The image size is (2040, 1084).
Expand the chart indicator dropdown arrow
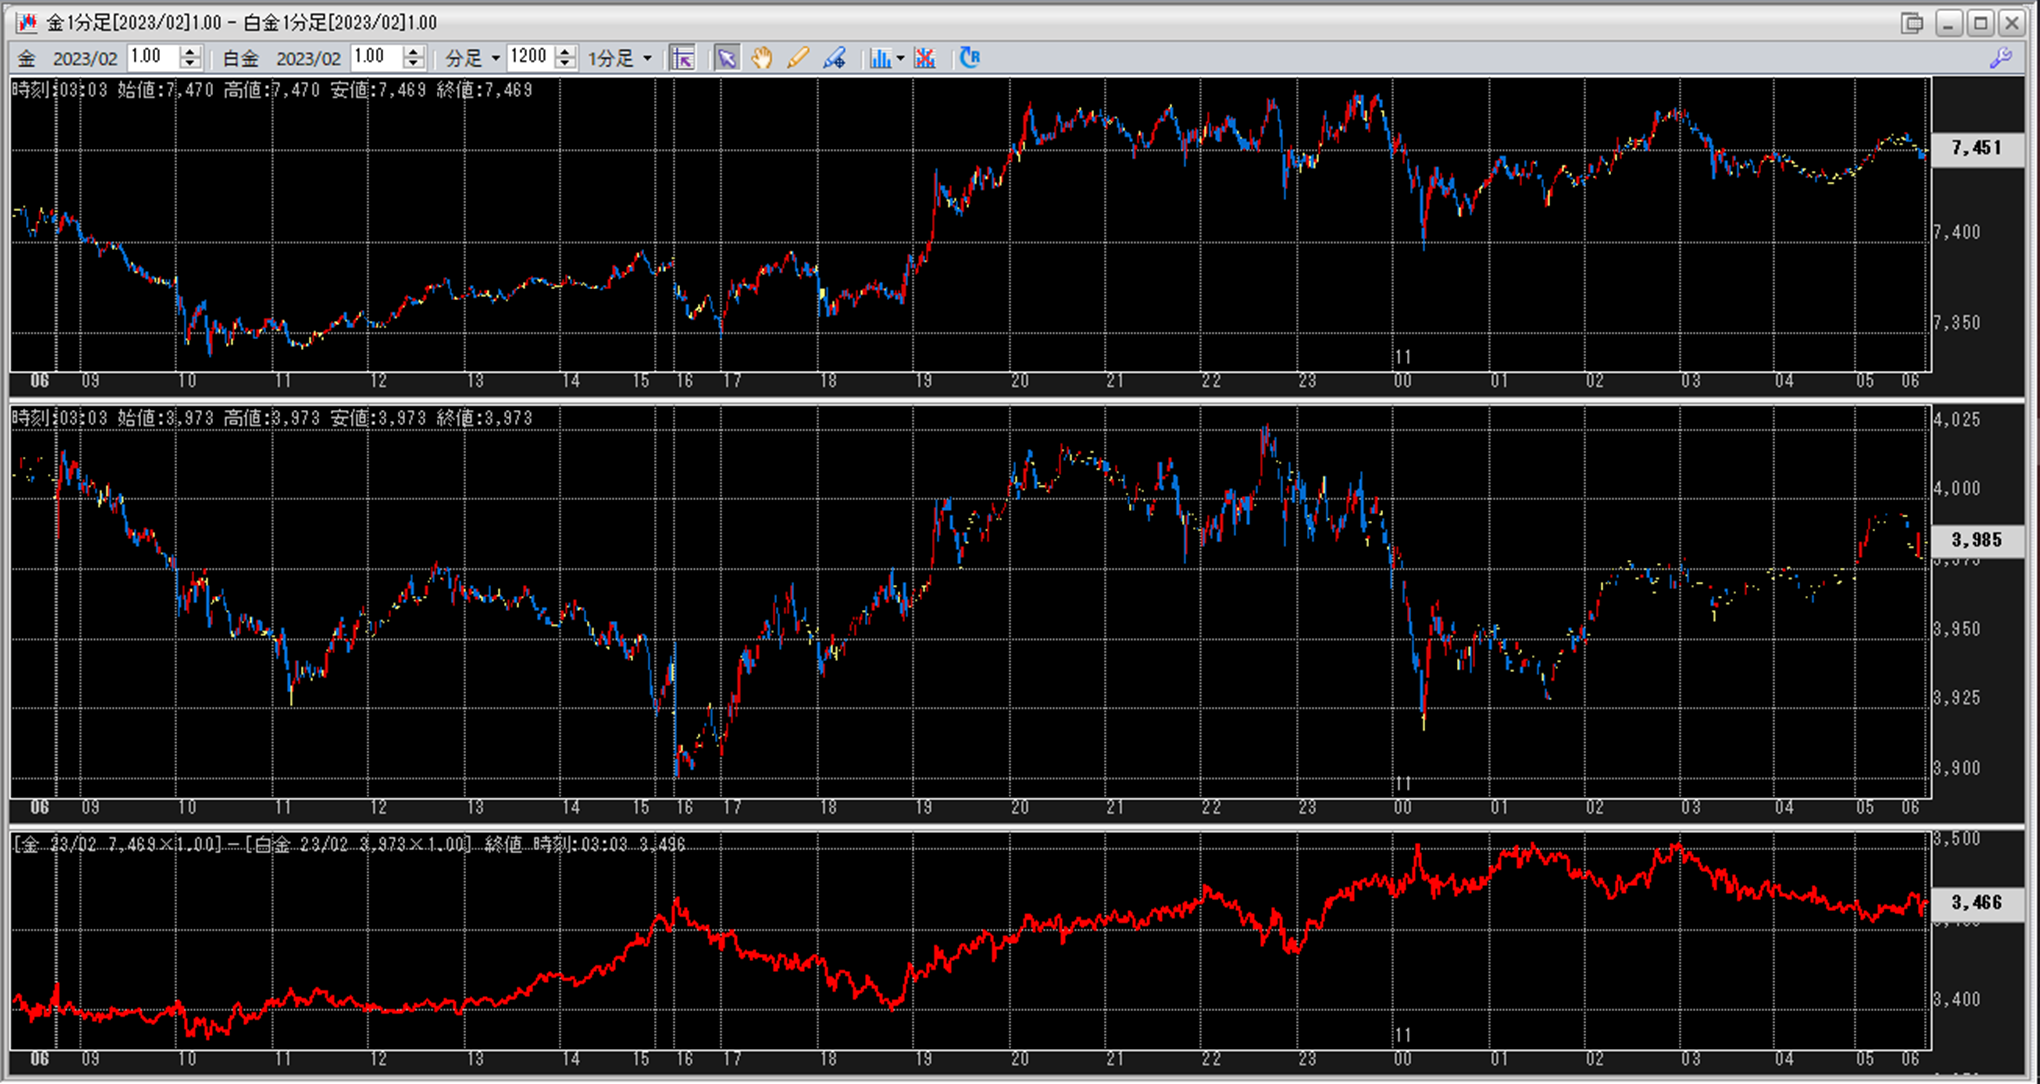[x=900, y=58]
